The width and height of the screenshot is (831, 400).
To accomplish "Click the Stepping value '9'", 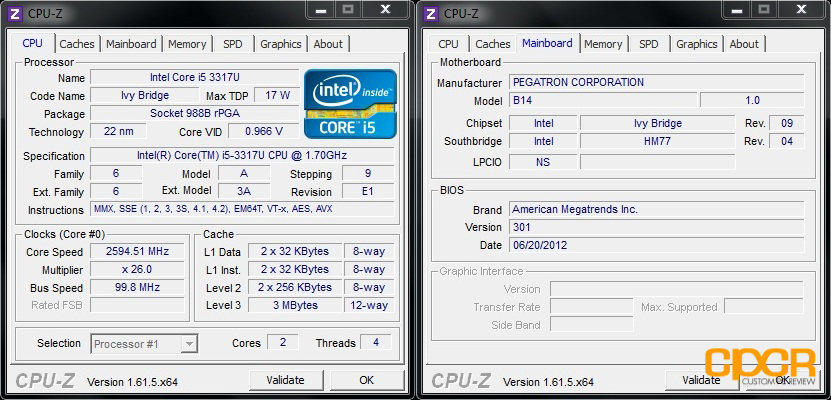I will point(368,173).
